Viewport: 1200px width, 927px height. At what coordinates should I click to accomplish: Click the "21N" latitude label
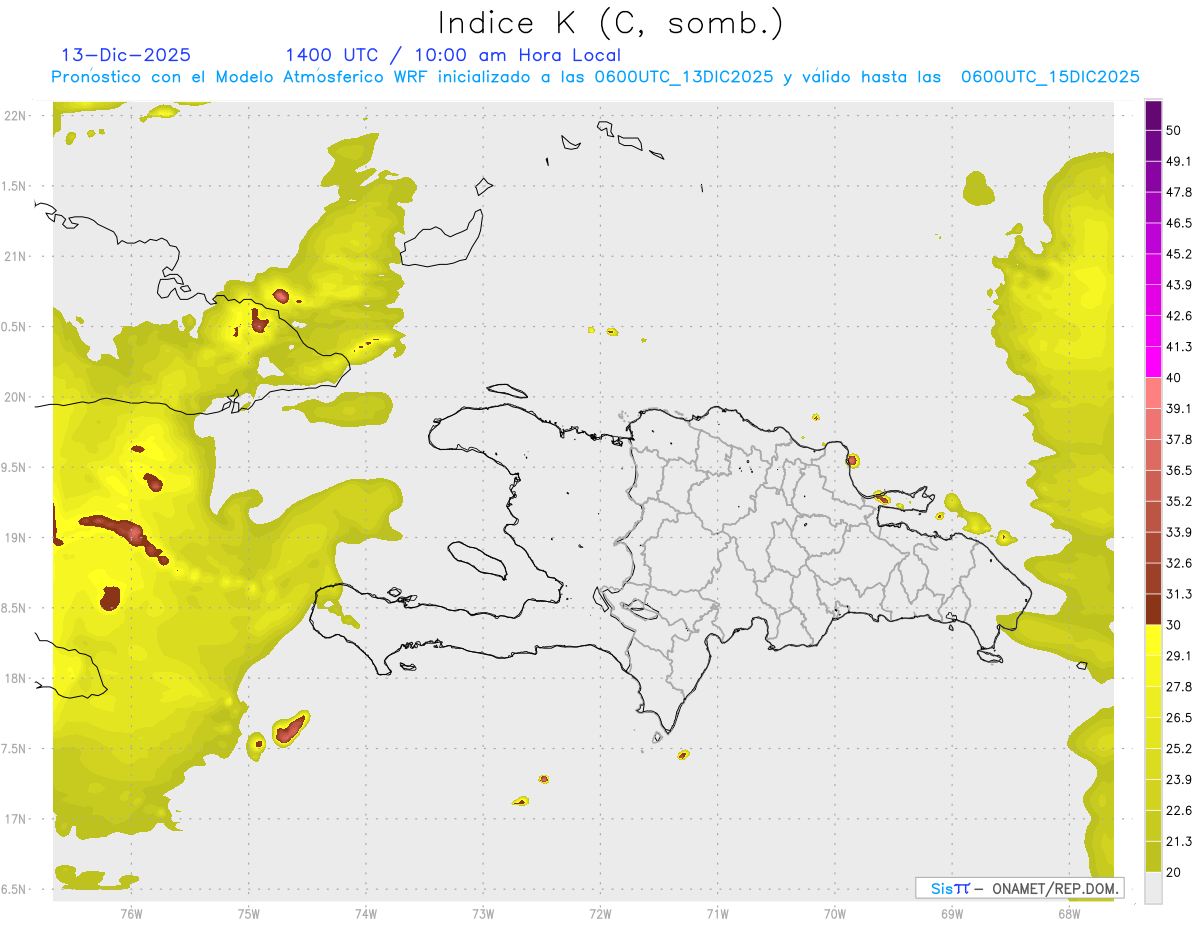(17, 256)
